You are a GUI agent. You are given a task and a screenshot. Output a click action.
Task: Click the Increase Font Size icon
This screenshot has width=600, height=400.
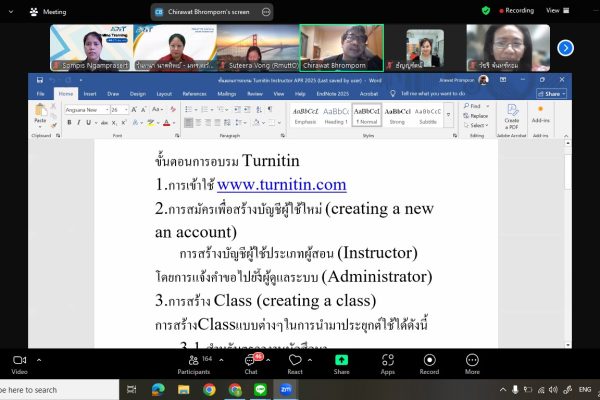tap(134, 110)
